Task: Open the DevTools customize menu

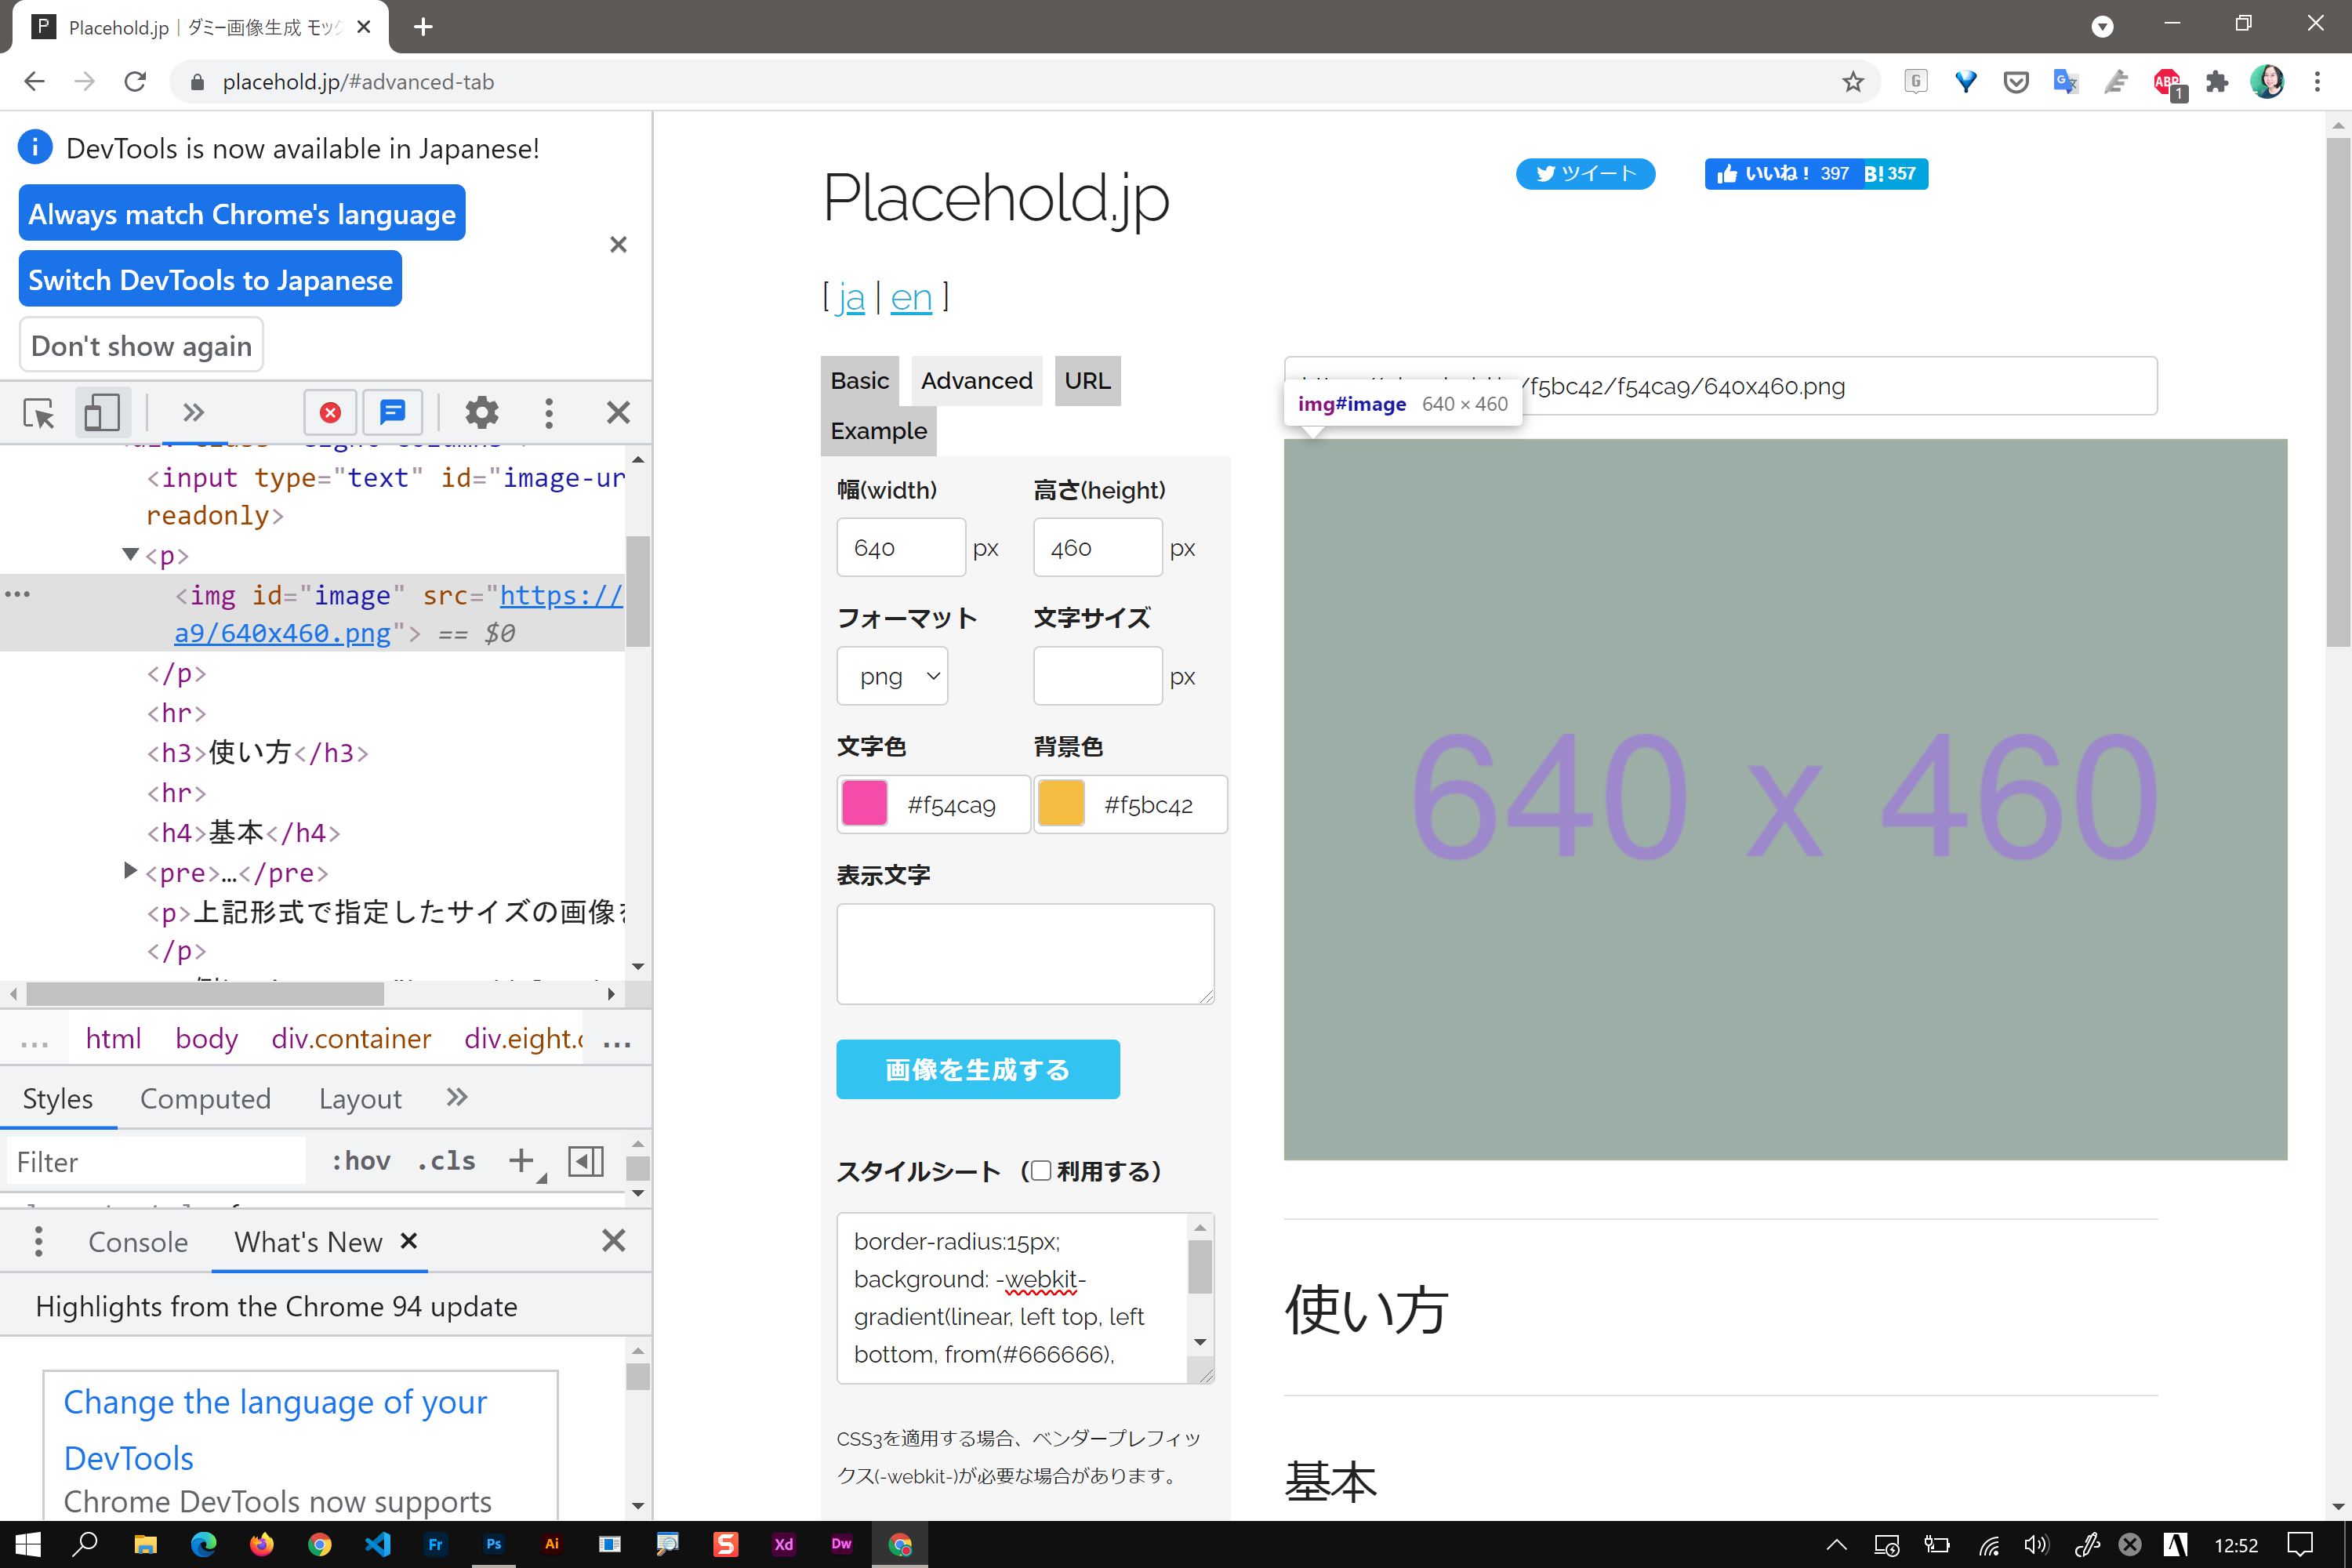Action: point(548,412)
